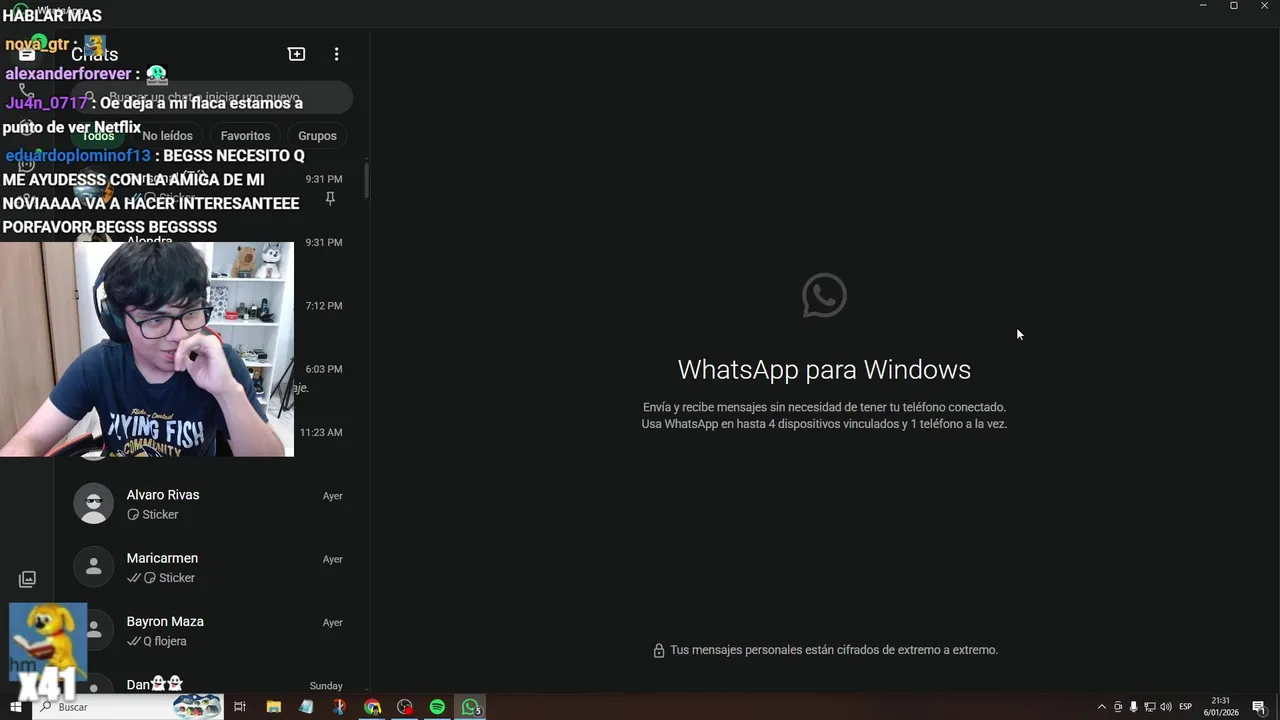Viewport: 1280px width, 720px height.
Task: Click the end-to-end encryption notice text
Action: (834, 650)
